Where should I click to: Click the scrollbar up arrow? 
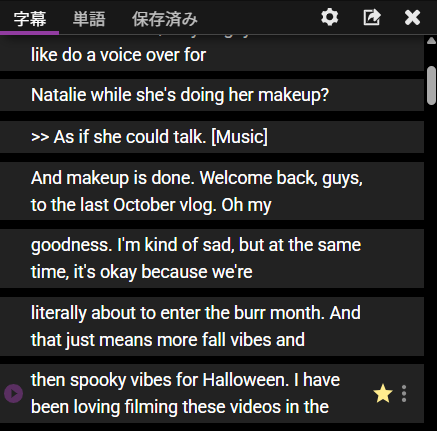431,41
